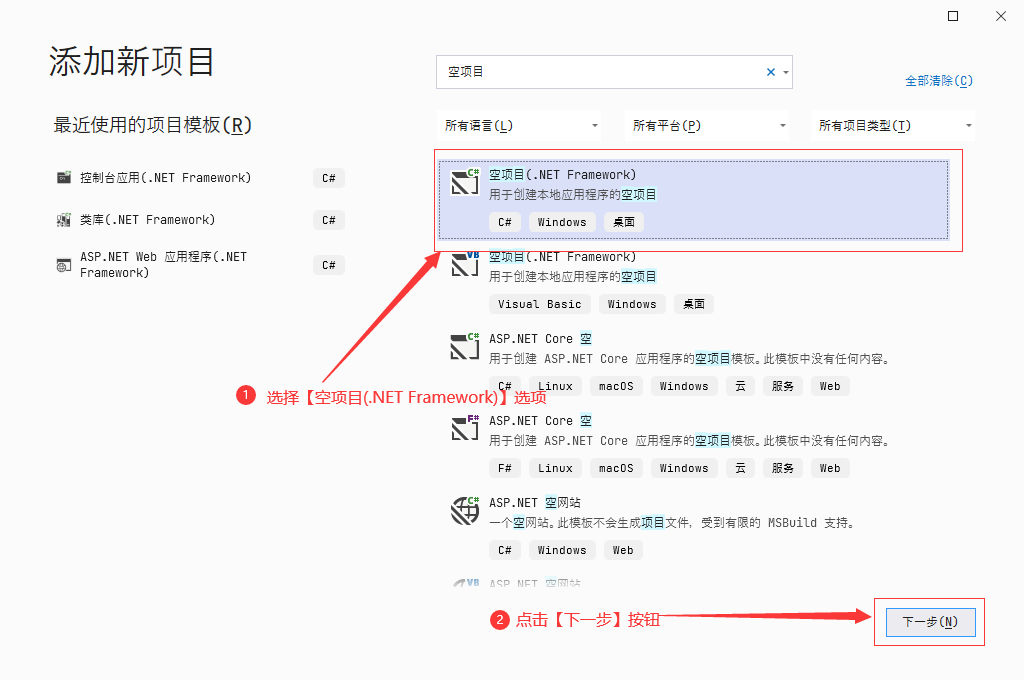Click Windows tag in Visual Basic empty project row

pyautogui.click(x=632, y=304)
